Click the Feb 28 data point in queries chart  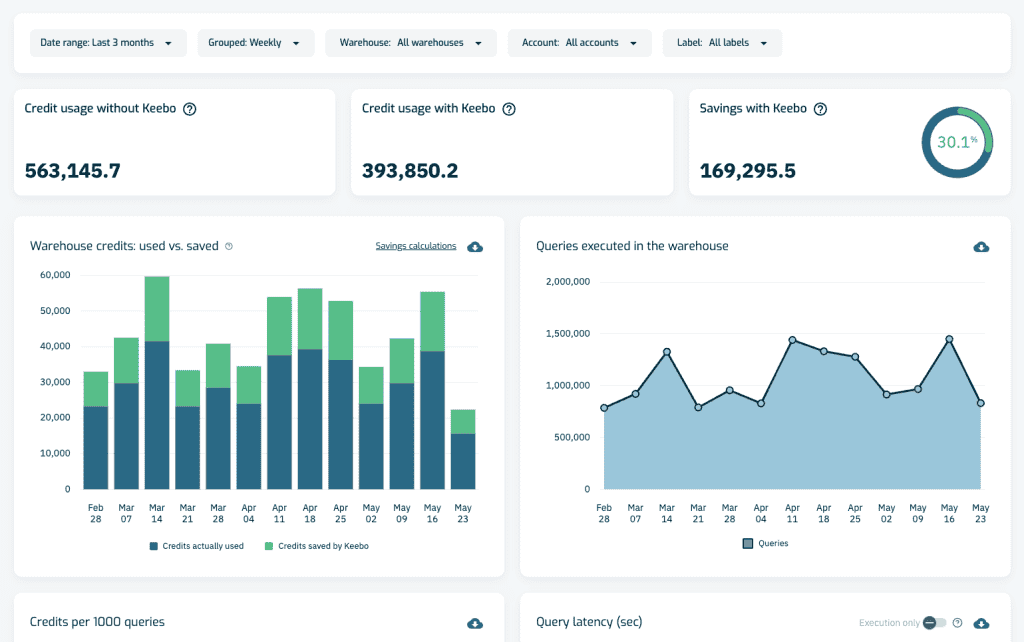(604, 408)
